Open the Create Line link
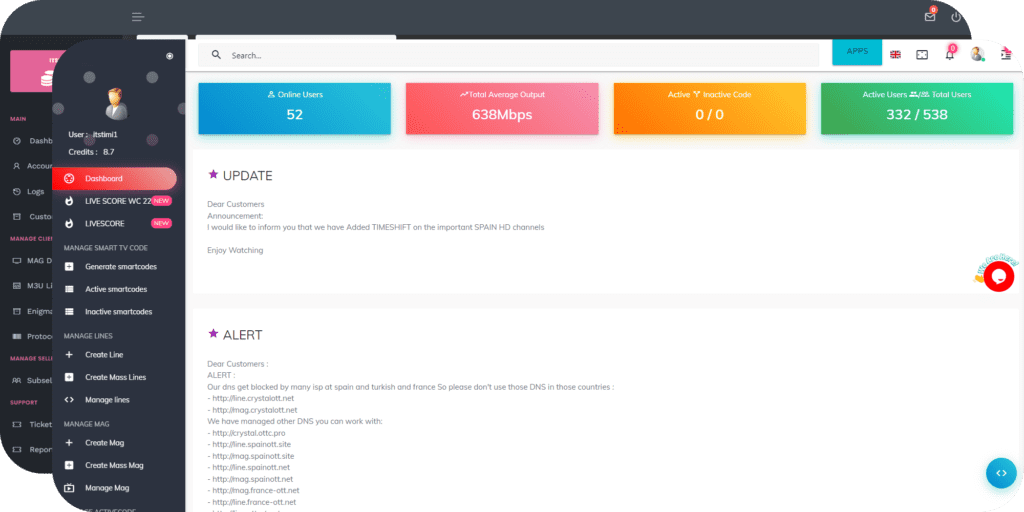The height and width of the screenshot is (512, 1024). pyautogui.click(x=104, y=355)
